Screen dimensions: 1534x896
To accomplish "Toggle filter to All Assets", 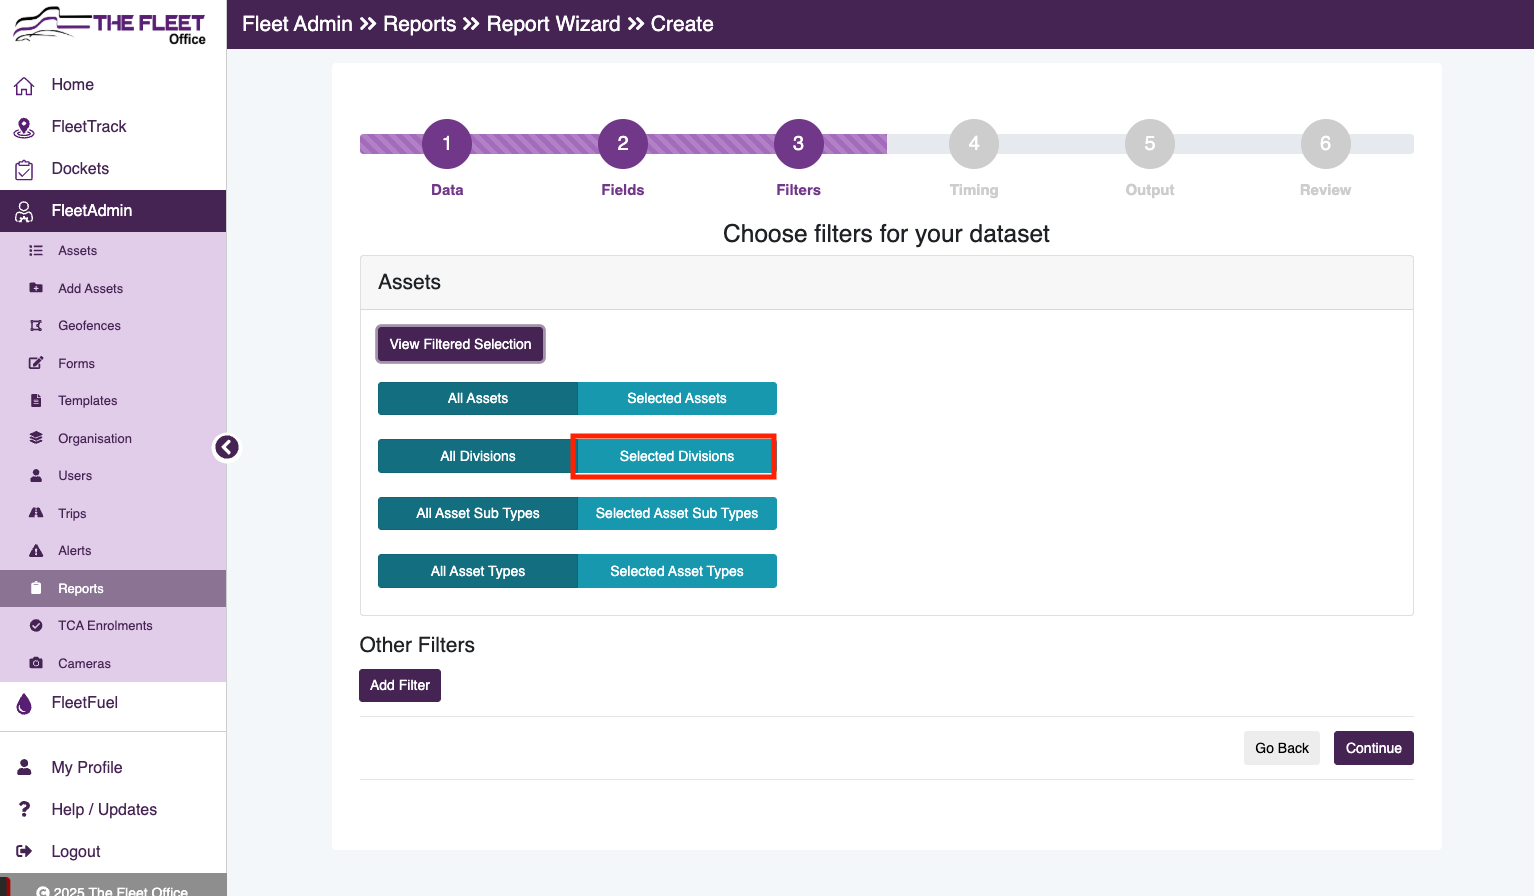I will pos(478,398).
